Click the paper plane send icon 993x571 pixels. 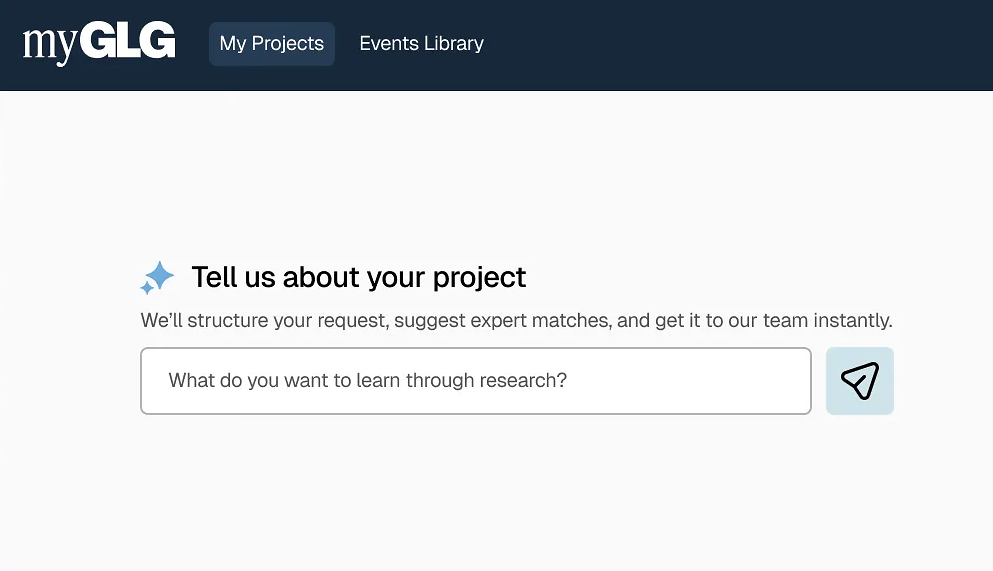click(859, 381)
